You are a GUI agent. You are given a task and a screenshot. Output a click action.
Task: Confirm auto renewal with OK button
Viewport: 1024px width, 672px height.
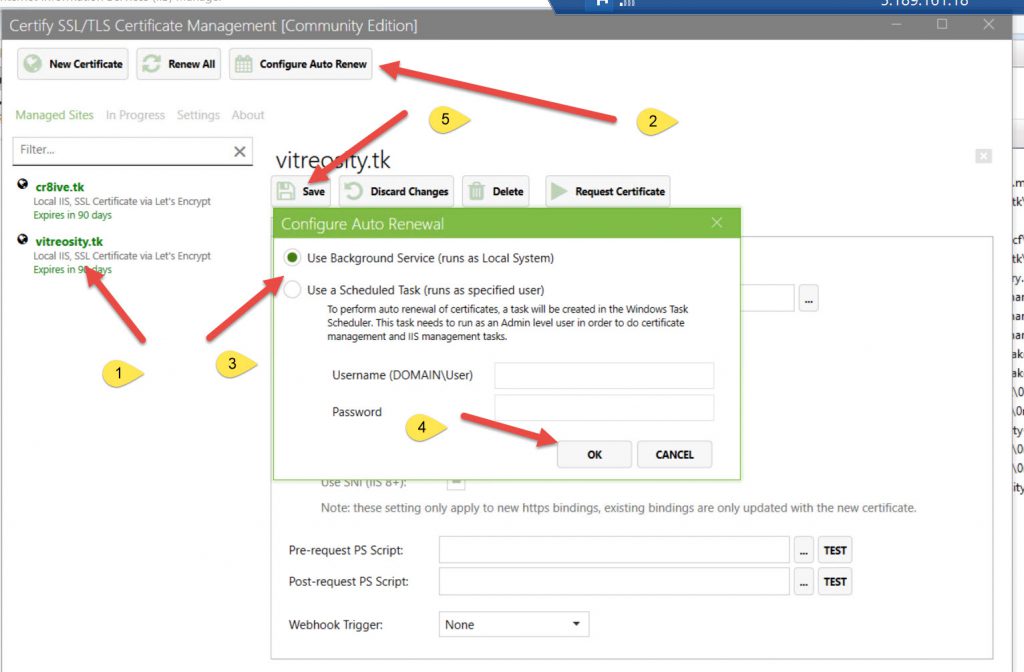pos(594,454)
